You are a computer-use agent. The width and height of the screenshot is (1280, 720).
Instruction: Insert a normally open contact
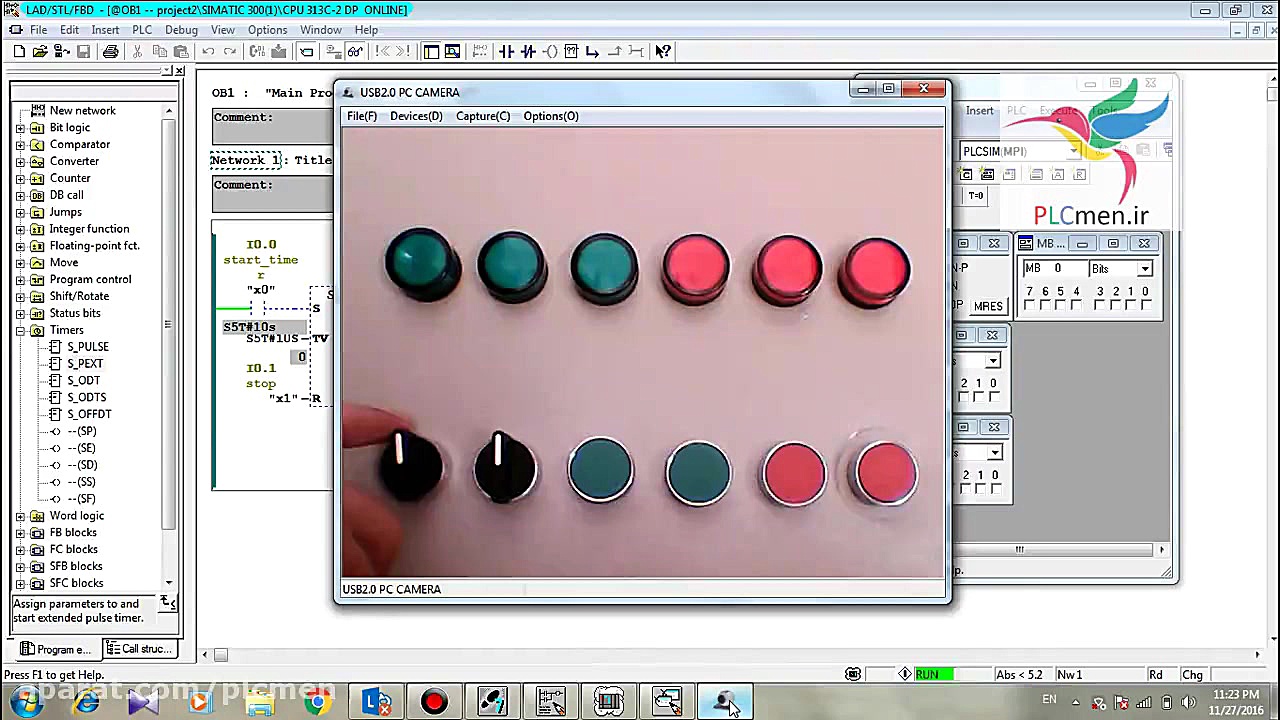[506, 52]
